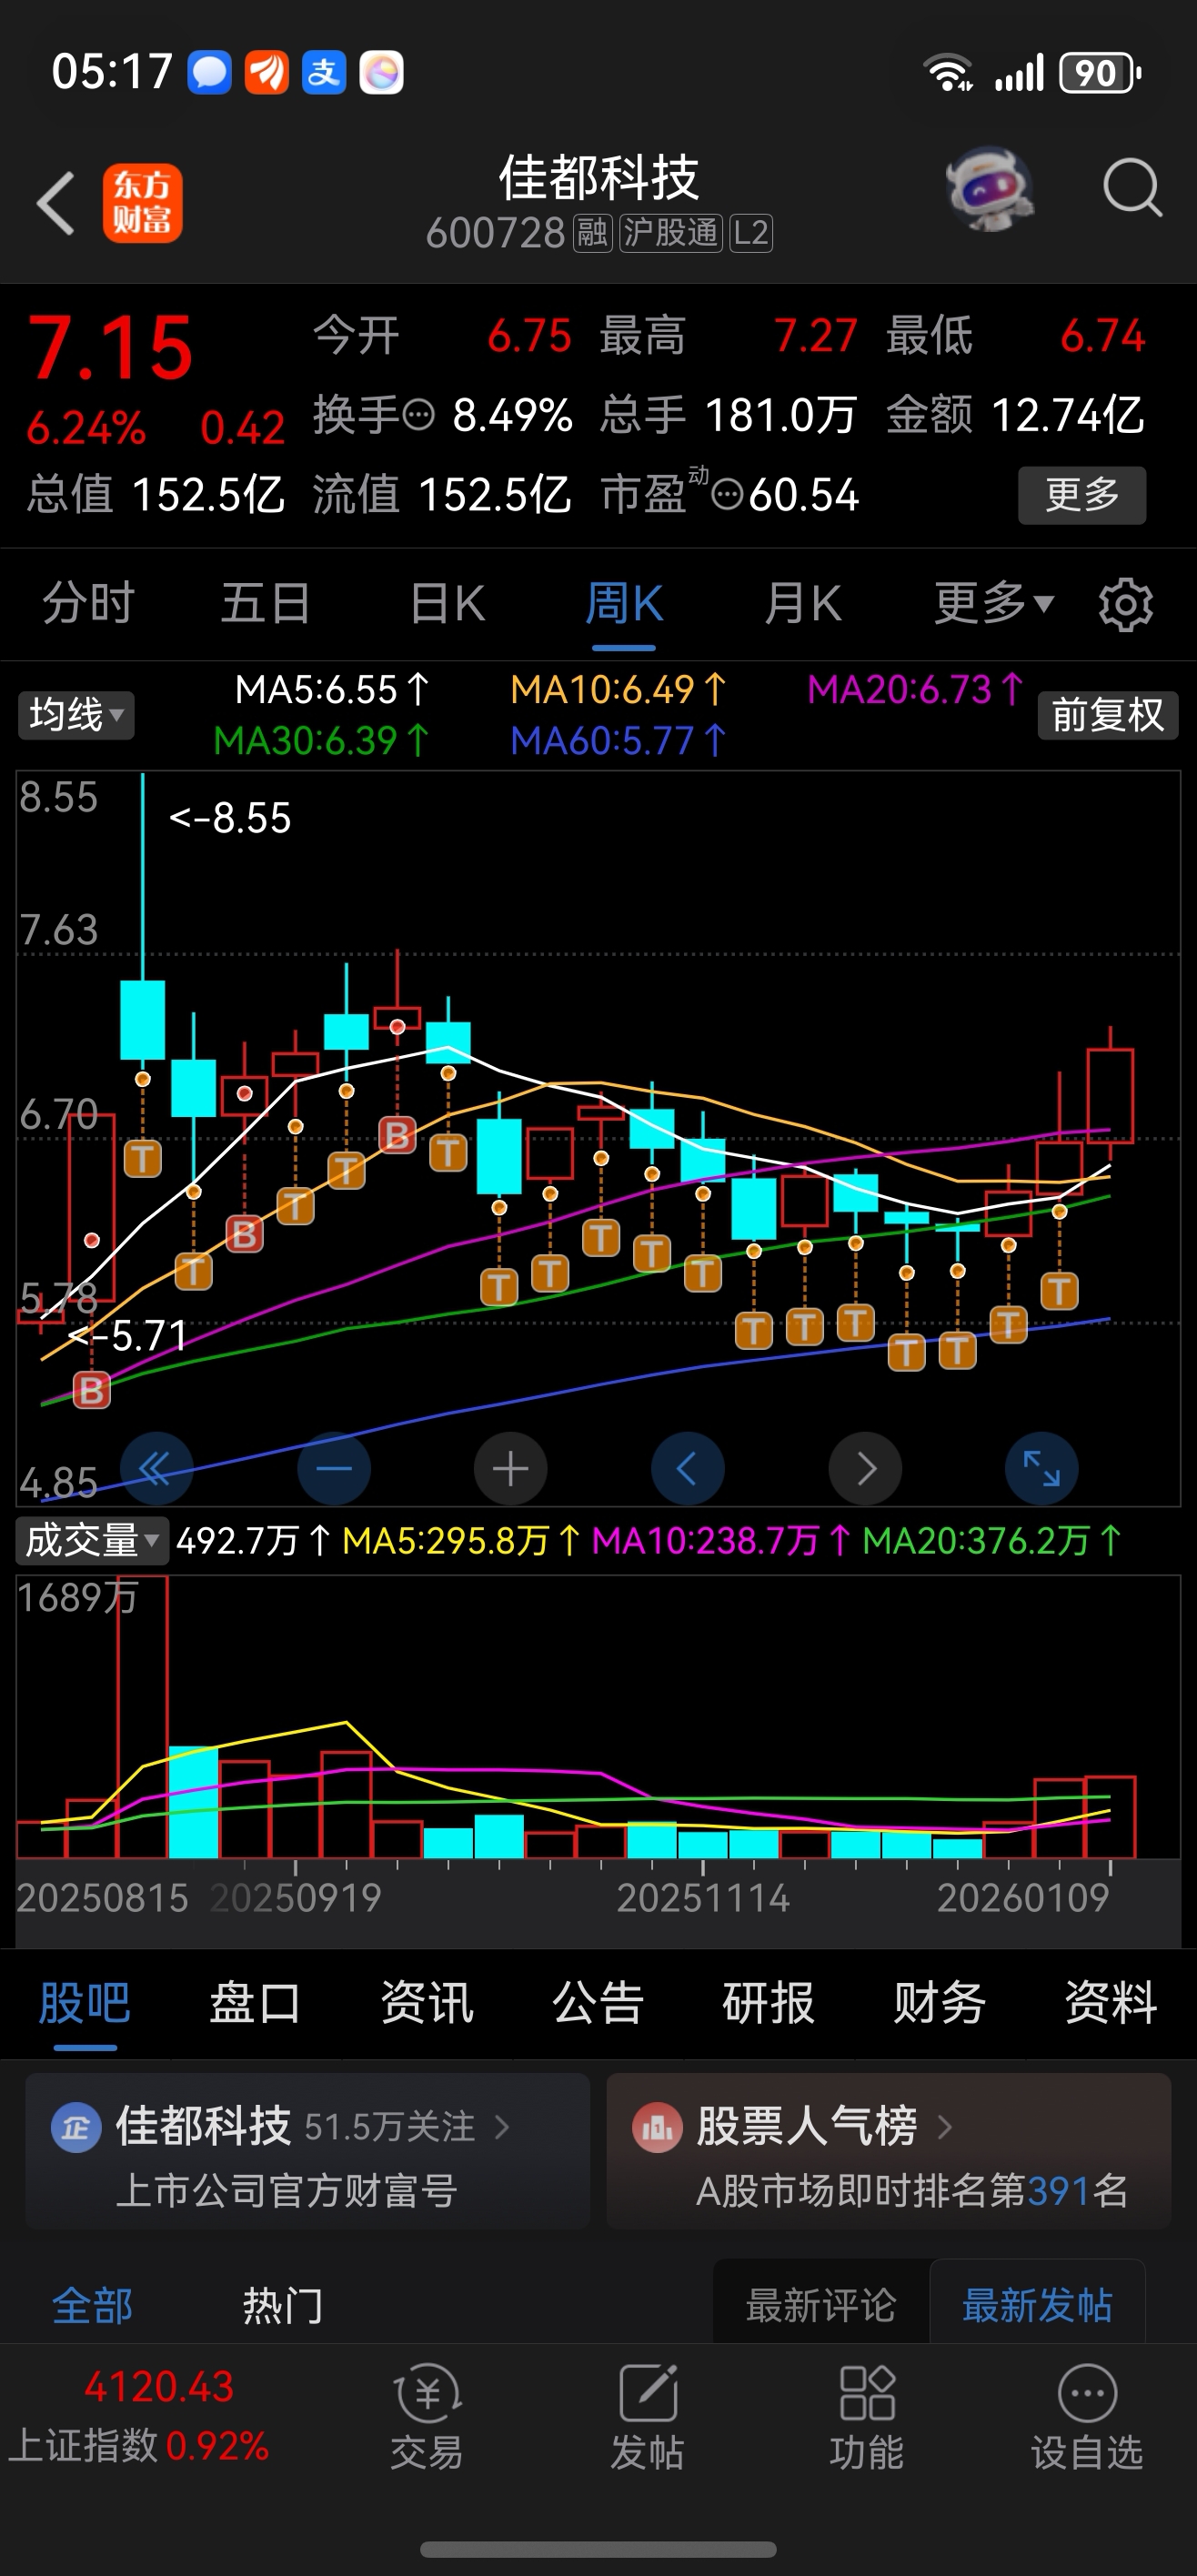Screen dimensions: 1197x2576
Task: Tap the latest red weekly candlestick
Action: pyautogui.click(x=1110, y=1095)
